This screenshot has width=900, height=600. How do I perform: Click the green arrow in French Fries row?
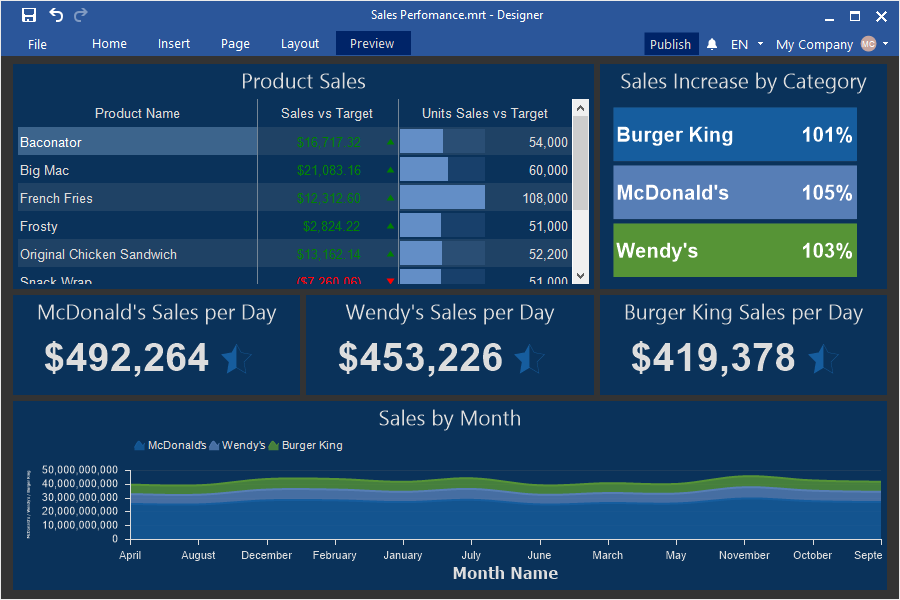pos(390,198)
